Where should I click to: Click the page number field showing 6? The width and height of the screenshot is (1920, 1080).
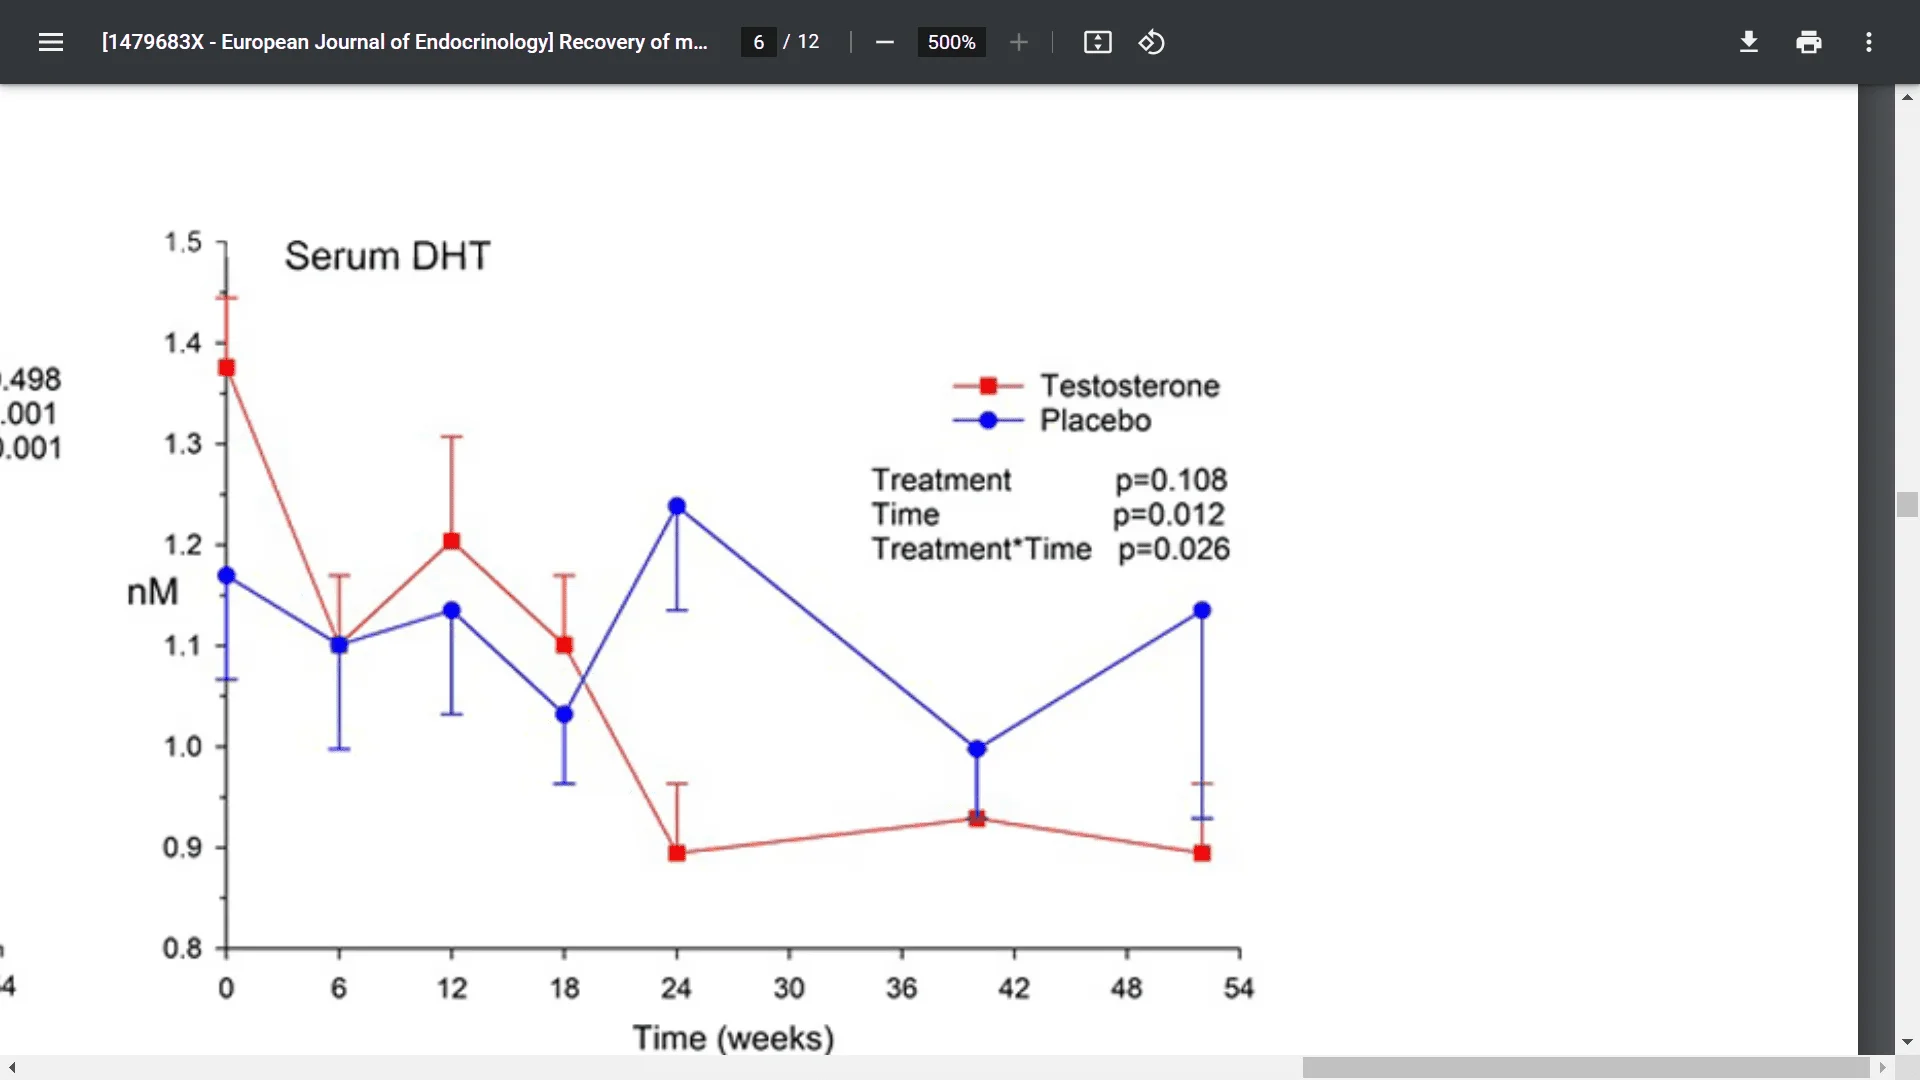[759, 42]
